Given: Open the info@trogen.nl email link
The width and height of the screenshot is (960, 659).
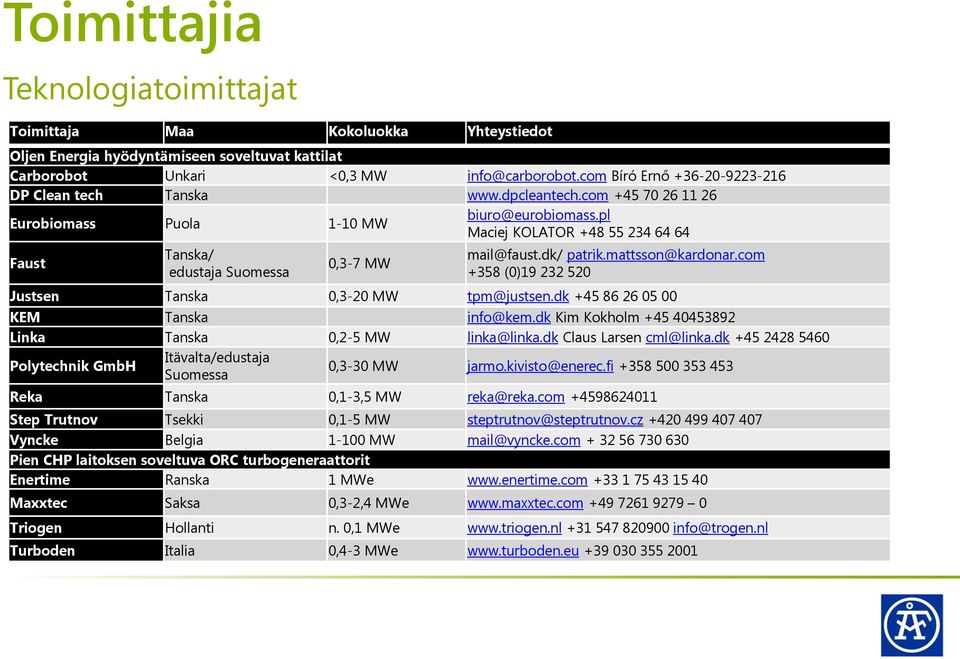Looking at the screenshot, I should click(x=721, y=528).
